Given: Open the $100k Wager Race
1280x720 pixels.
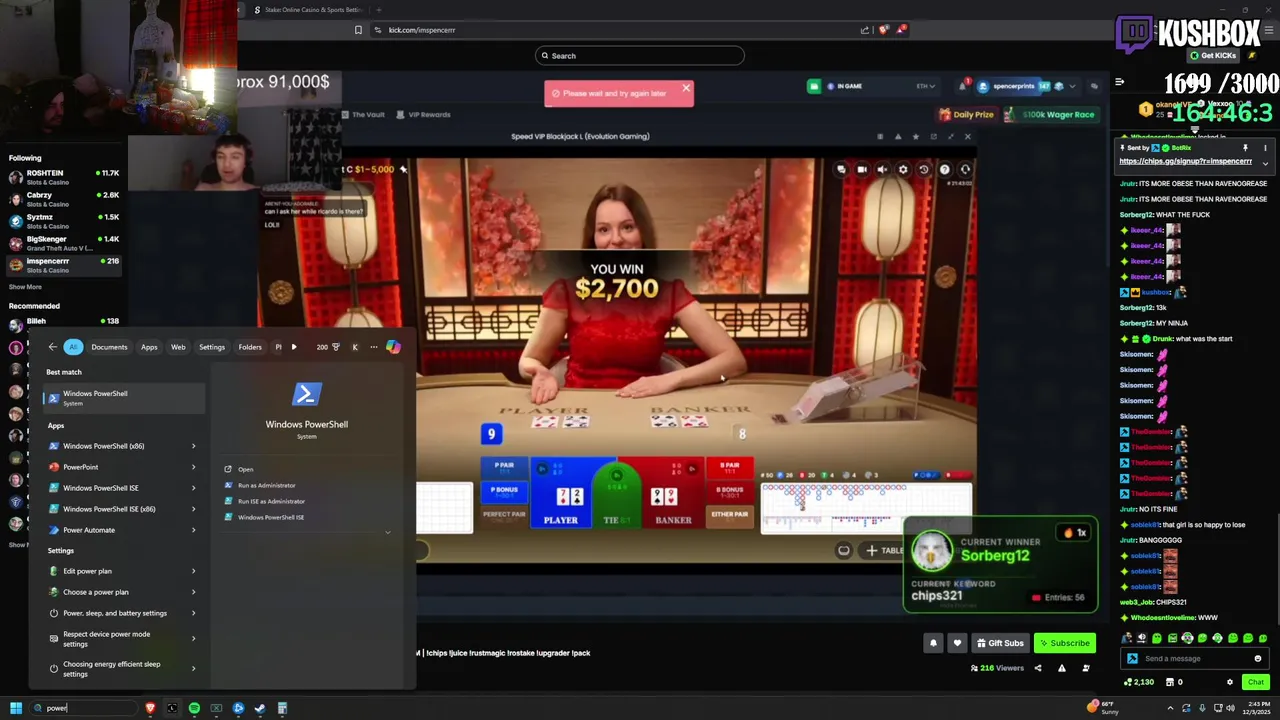Looking at the screenshot, I should point(1052,114).
